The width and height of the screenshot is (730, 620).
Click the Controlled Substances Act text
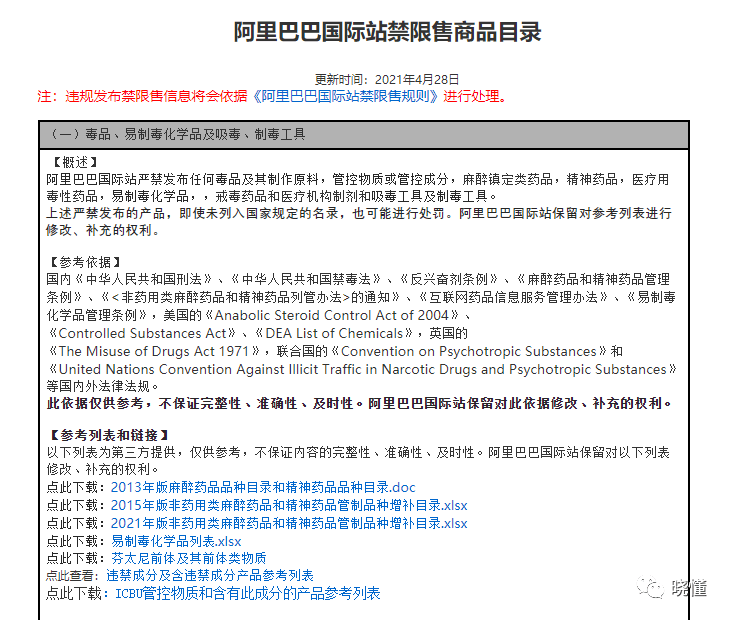142,334
